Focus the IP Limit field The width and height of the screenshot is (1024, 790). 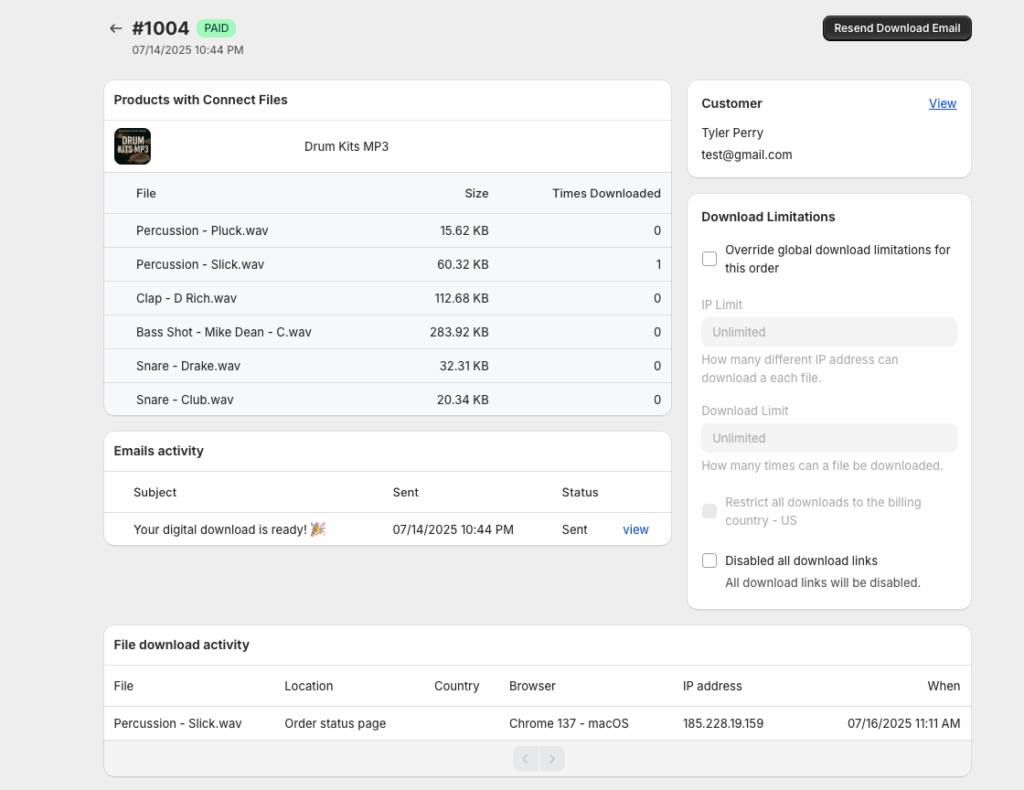coord(829,332)
